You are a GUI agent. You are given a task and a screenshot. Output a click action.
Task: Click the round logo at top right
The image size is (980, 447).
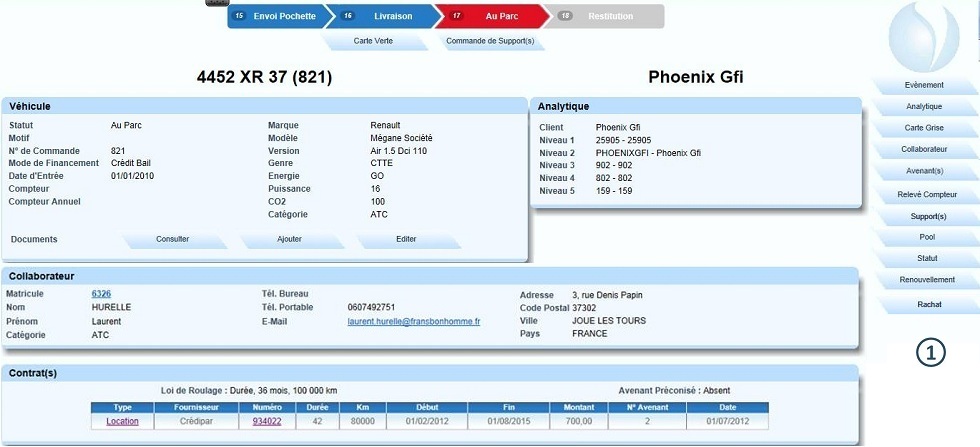(x=923, y=35)
